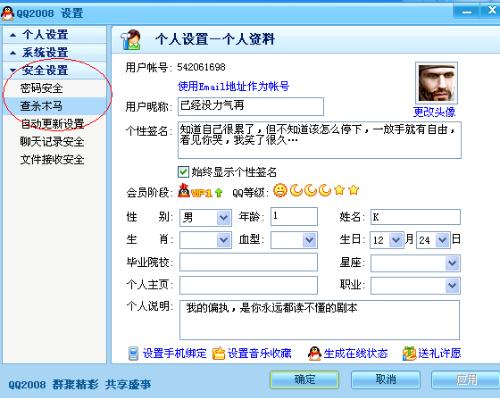The width and height of the screenshot is (500, 398).
Task: Click the last star level icon
Action: tap(354, 190)
